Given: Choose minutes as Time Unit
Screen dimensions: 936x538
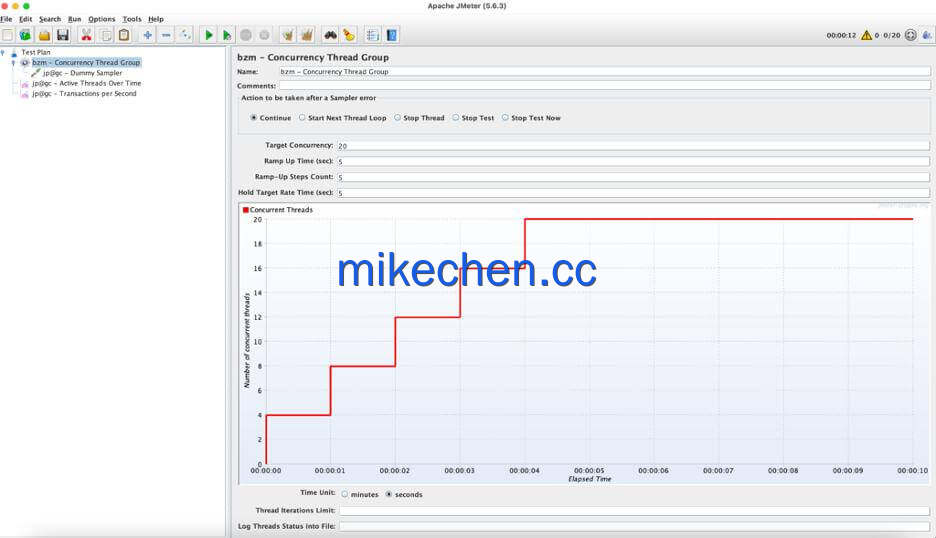Looking at the screenshot, I should 345,494.
